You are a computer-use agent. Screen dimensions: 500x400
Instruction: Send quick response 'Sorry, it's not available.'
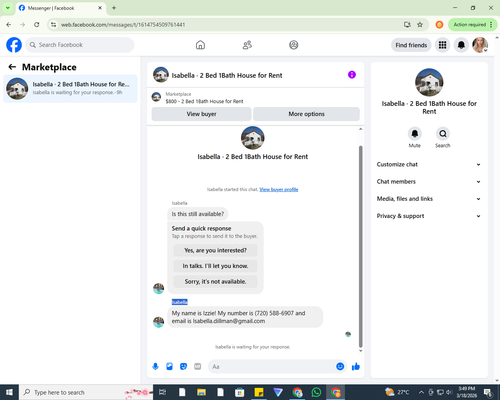click(x=215, y=282)
